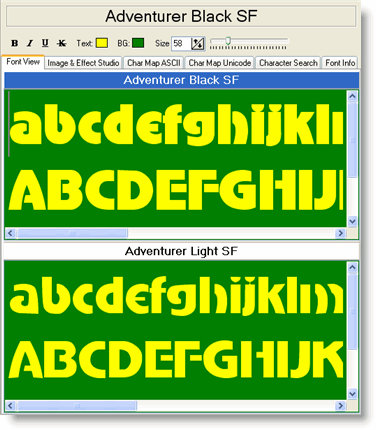
Task: Click the Light SF horizontal scrollbar thumb
Action: (77, 406)
